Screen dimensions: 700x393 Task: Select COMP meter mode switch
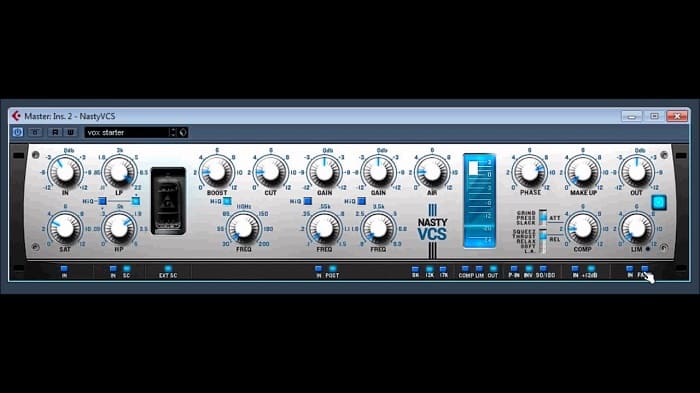[465, 269]
